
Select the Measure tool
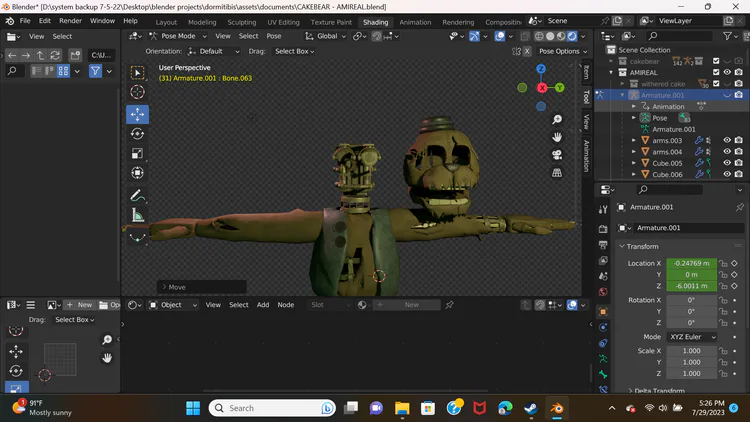tap(137, 215)
